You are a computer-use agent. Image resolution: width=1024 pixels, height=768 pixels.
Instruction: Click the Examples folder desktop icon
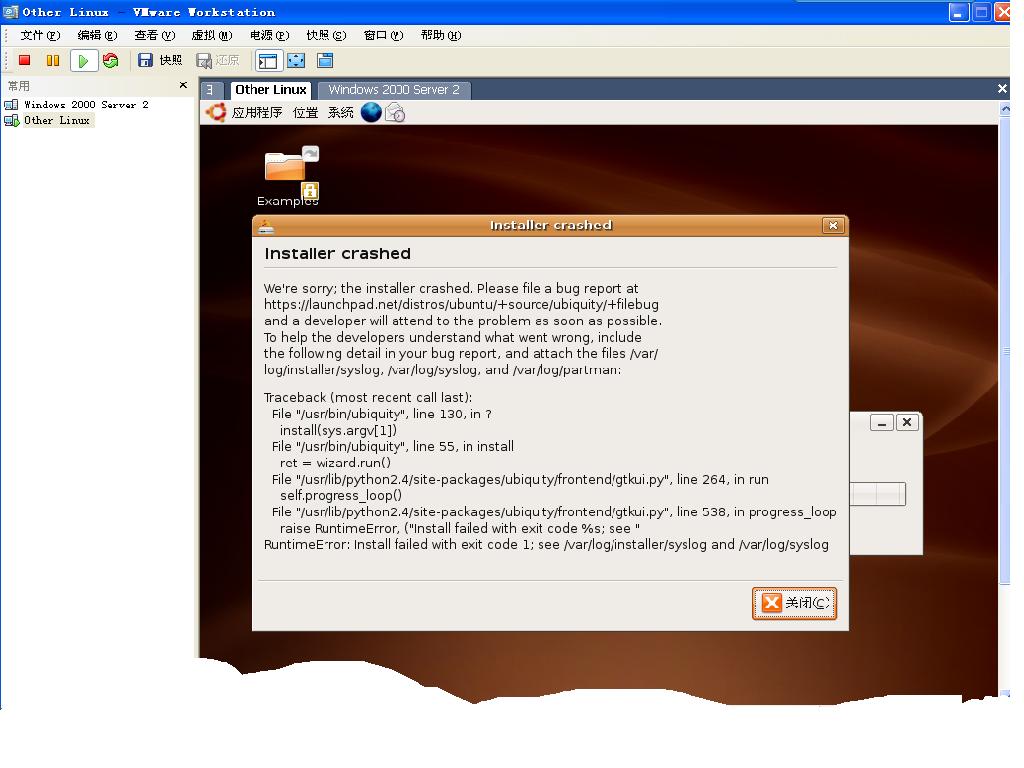tap(291, 171)
